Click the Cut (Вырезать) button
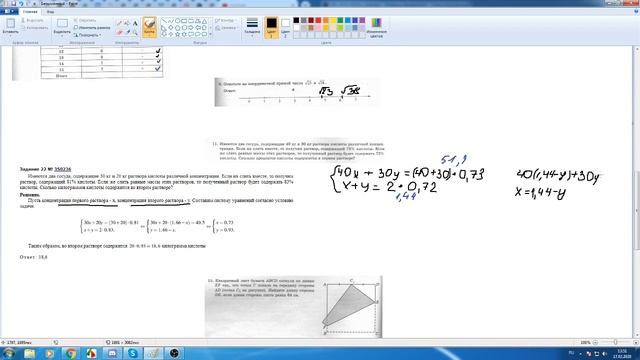640x360 pixels. click(33, 20)
